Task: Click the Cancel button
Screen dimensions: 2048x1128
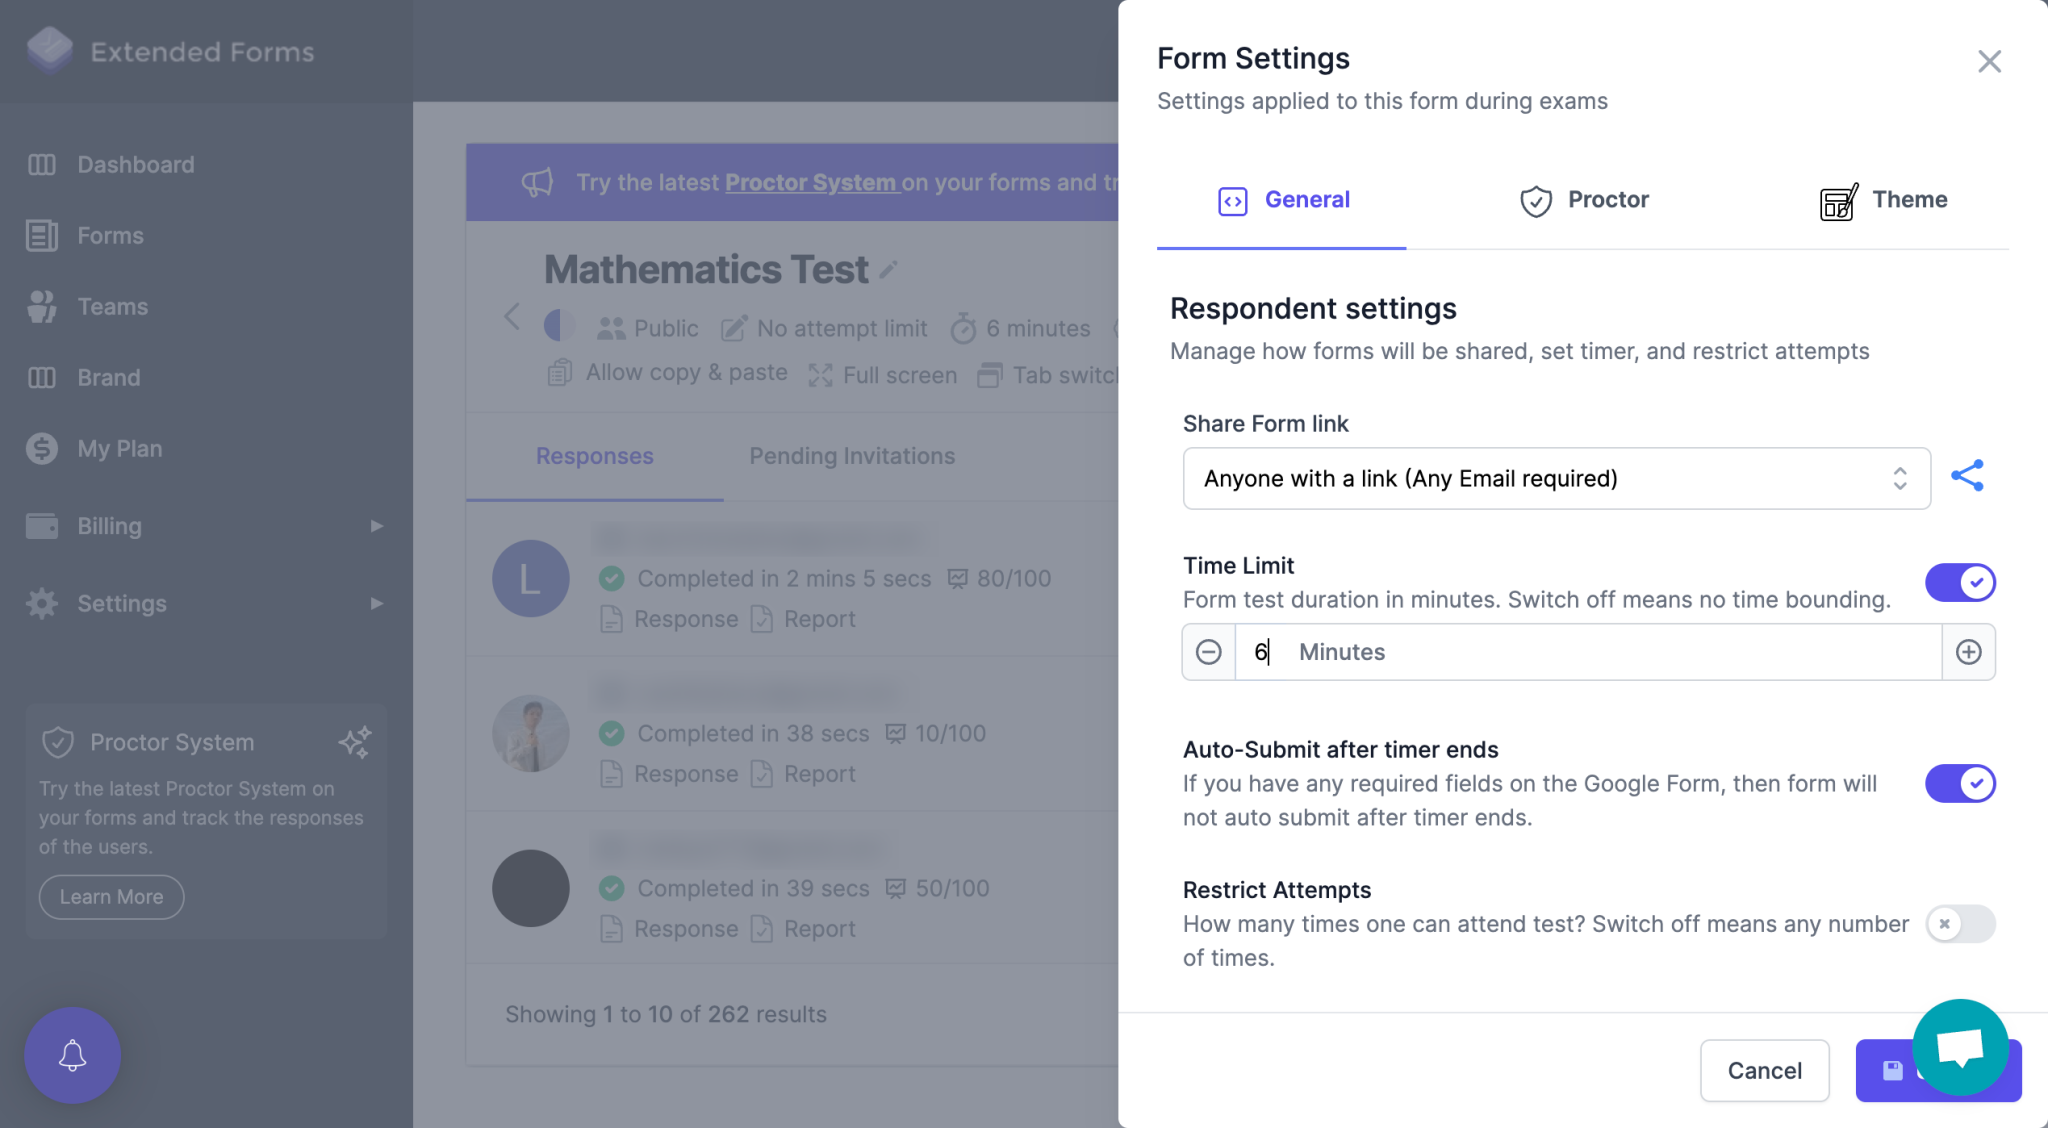Action: click(1764, 1070)
